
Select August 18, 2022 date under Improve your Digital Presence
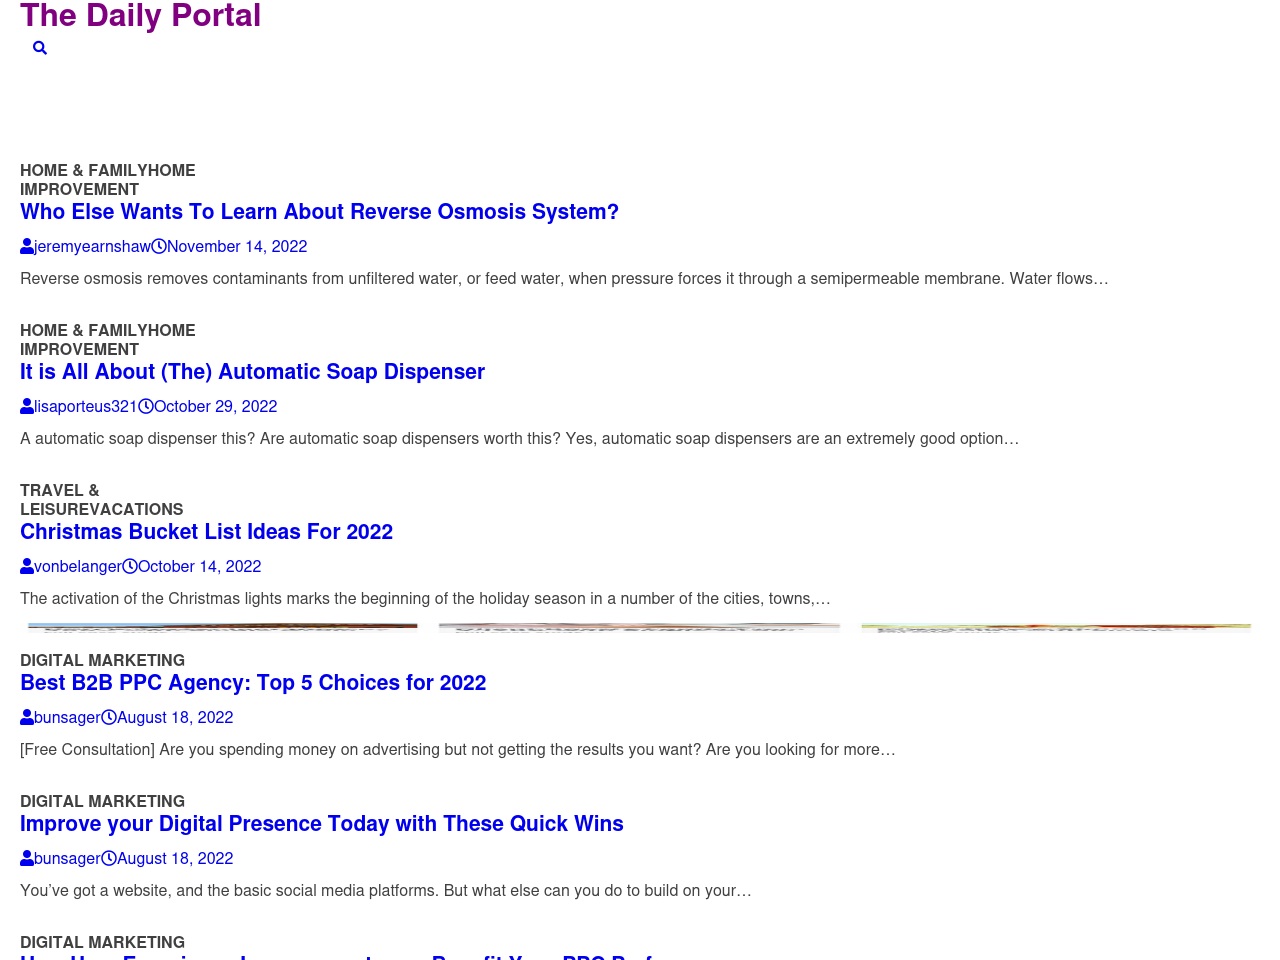[x=175, y=858]
